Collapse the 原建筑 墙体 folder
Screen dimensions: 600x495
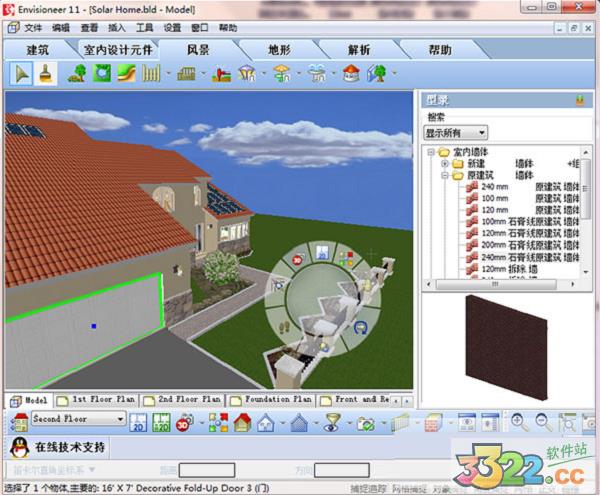(x=445, y=175)
